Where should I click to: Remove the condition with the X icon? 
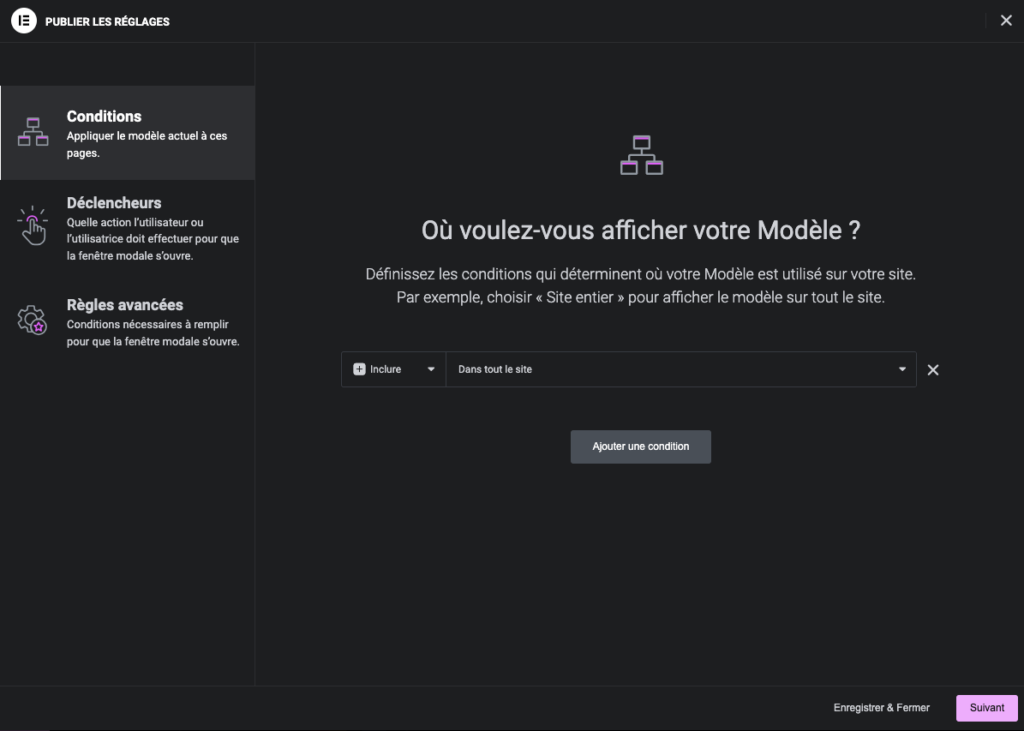tap(933, 370)
